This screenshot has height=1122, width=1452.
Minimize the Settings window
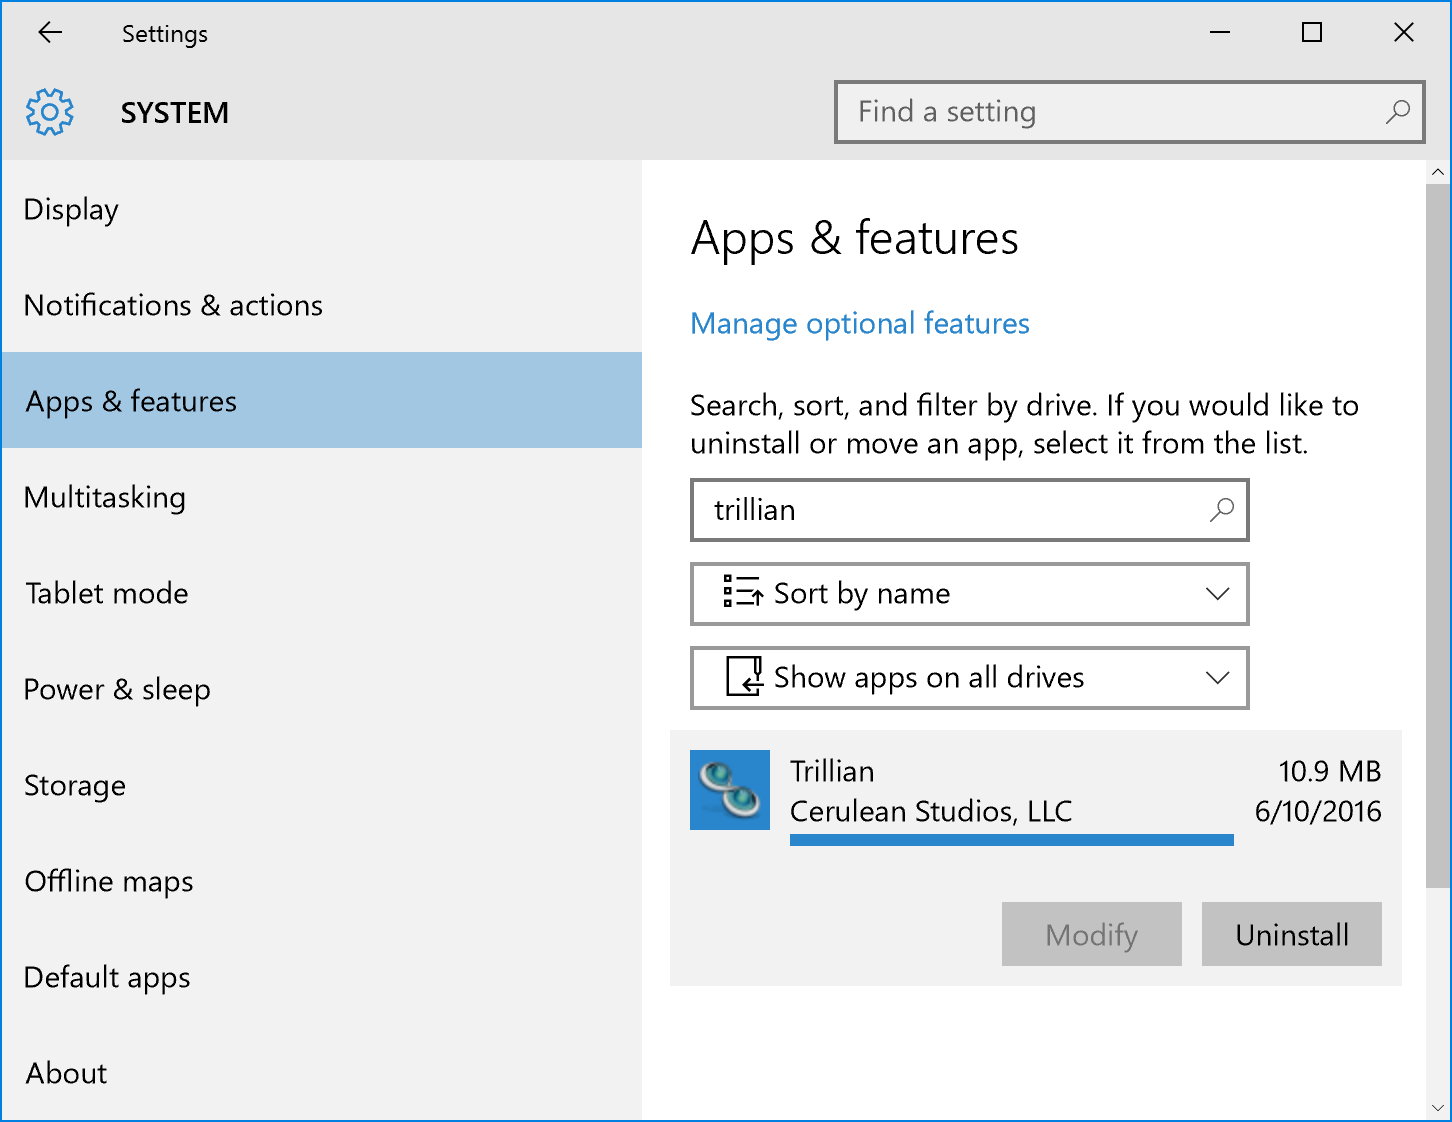(x=1220, y=33)
